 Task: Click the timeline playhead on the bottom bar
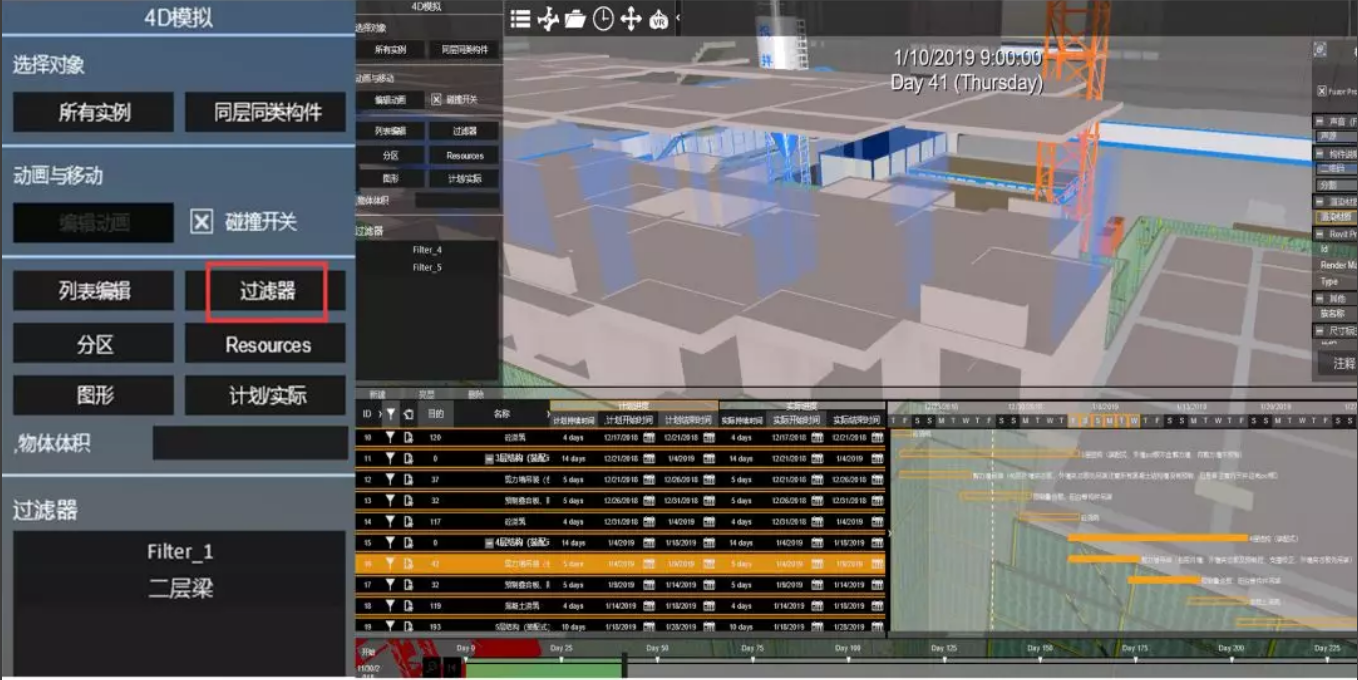pos(625,667)
